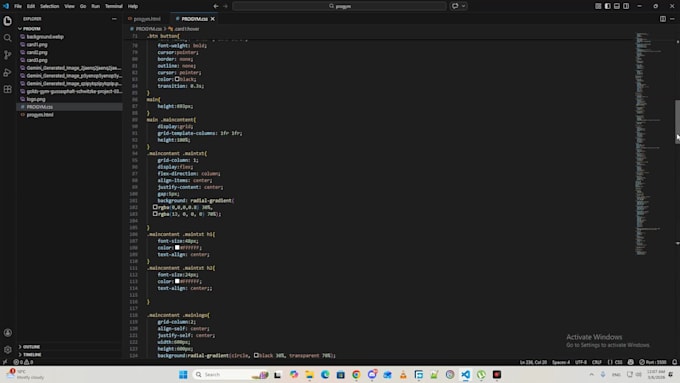Image resolution: width=680 pixels, height=383 pixels.
Task: Toggle the bottom panel
Action: [x=617, y=6]
